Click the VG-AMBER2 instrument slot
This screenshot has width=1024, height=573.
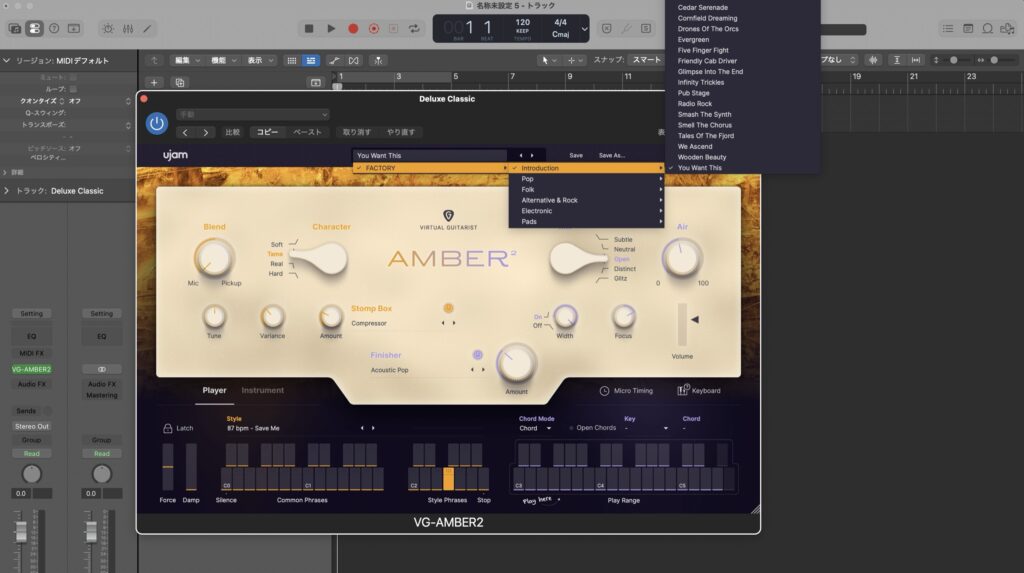click(x=31, y=369)
